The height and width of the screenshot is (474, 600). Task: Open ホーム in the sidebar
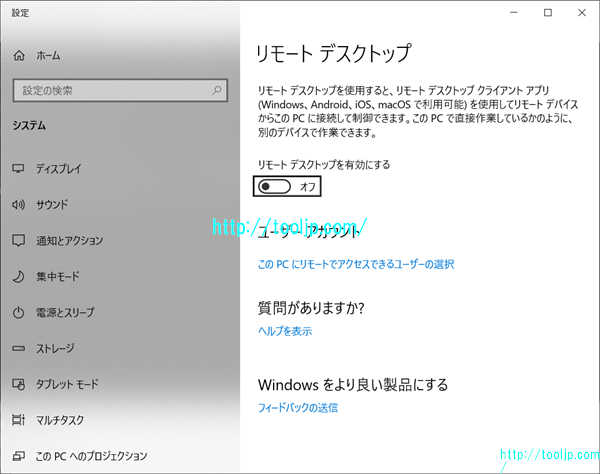pos(48,56)
